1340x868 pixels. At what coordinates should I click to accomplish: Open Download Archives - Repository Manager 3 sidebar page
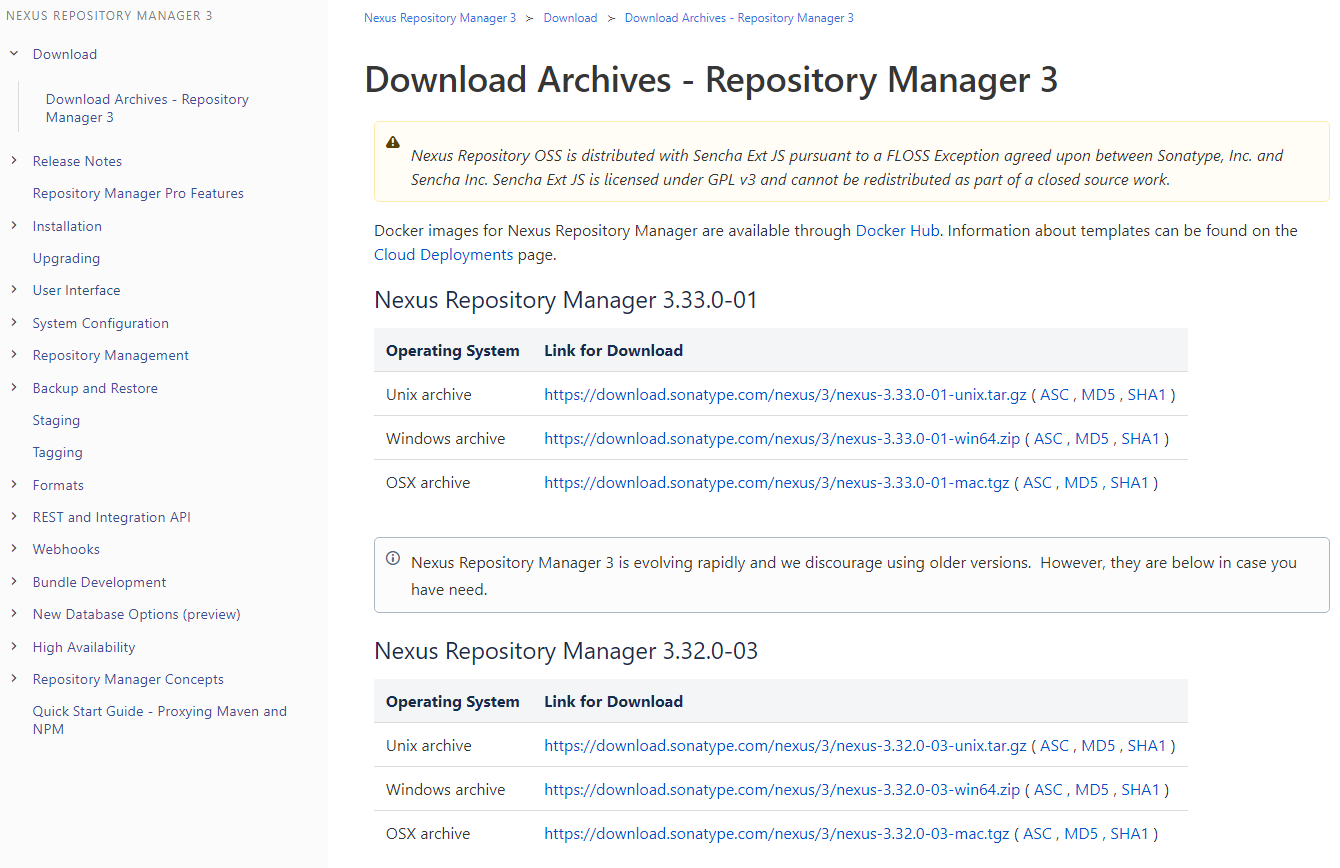(x=147, y=108)
